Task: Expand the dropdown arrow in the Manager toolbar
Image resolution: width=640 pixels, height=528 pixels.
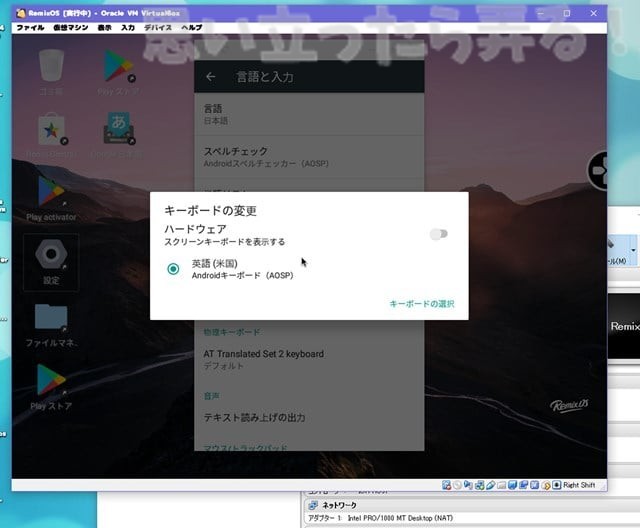Action: [633, 250]
